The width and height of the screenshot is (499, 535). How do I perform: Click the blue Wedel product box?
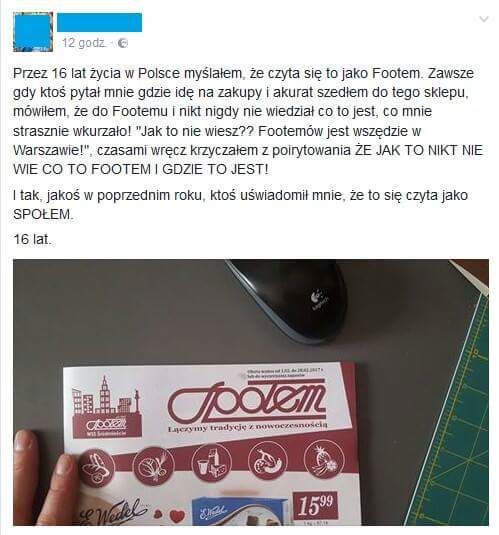tap(239, 511)
